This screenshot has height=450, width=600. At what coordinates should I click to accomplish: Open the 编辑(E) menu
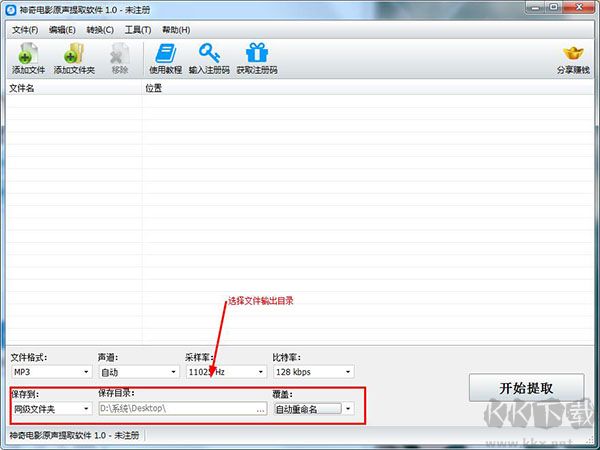pyautogui.click(x=62, y=30)
